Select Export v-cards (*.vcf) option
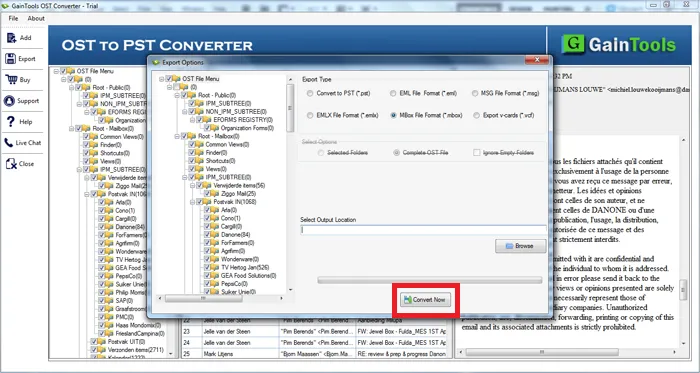Viewport: 700px width, 373px height. click(477, 115)
